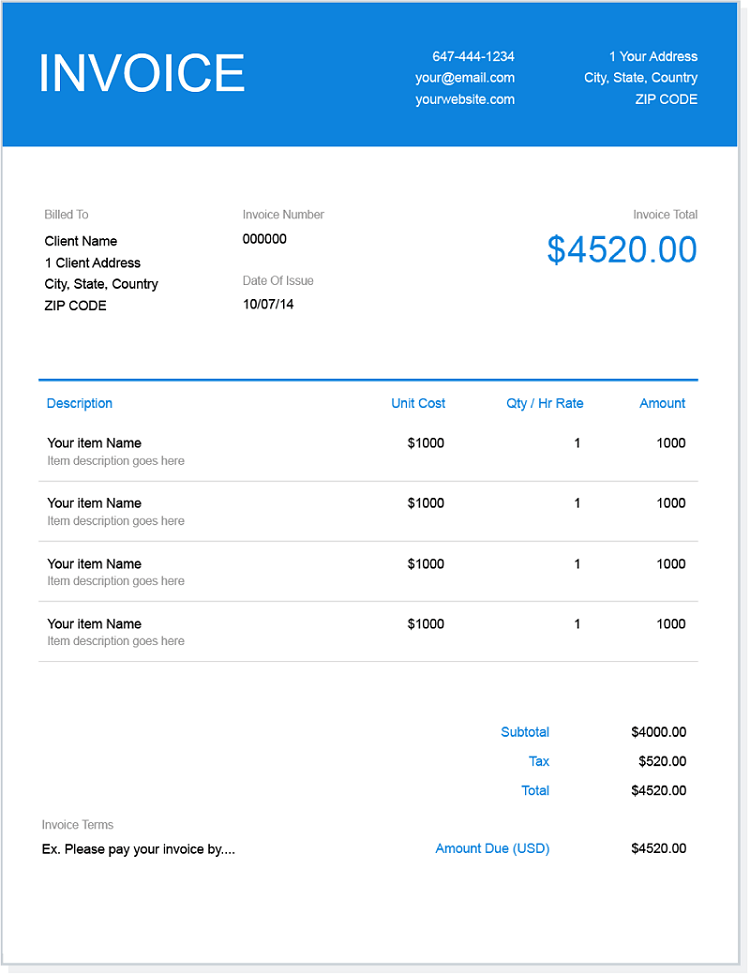Click the Unit Cost column header
The image size is (750, 974).
tap(418, 403)
